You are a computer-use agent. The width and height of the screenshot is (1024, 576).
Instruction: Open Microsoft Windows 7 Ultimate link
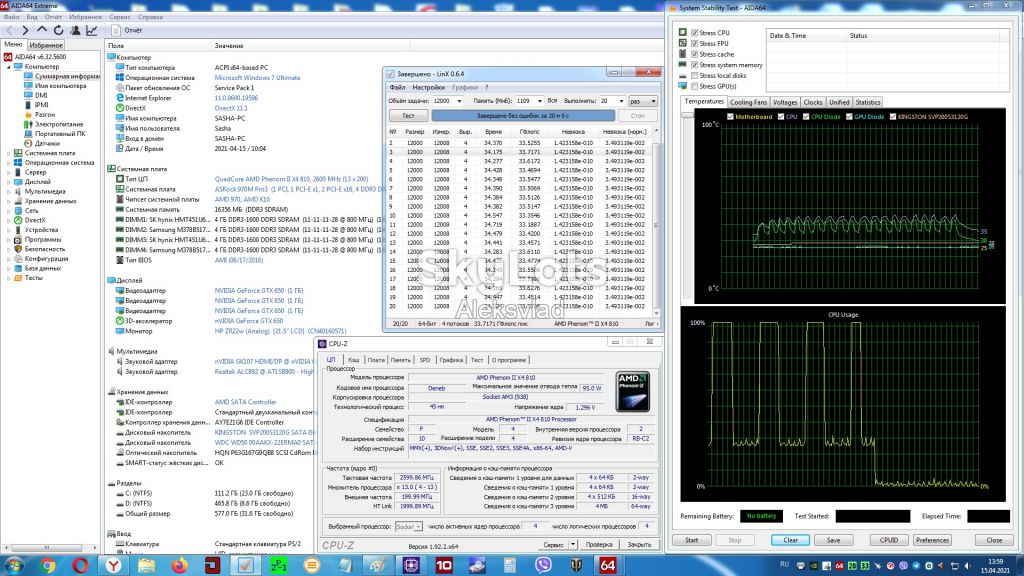(257, 77)
